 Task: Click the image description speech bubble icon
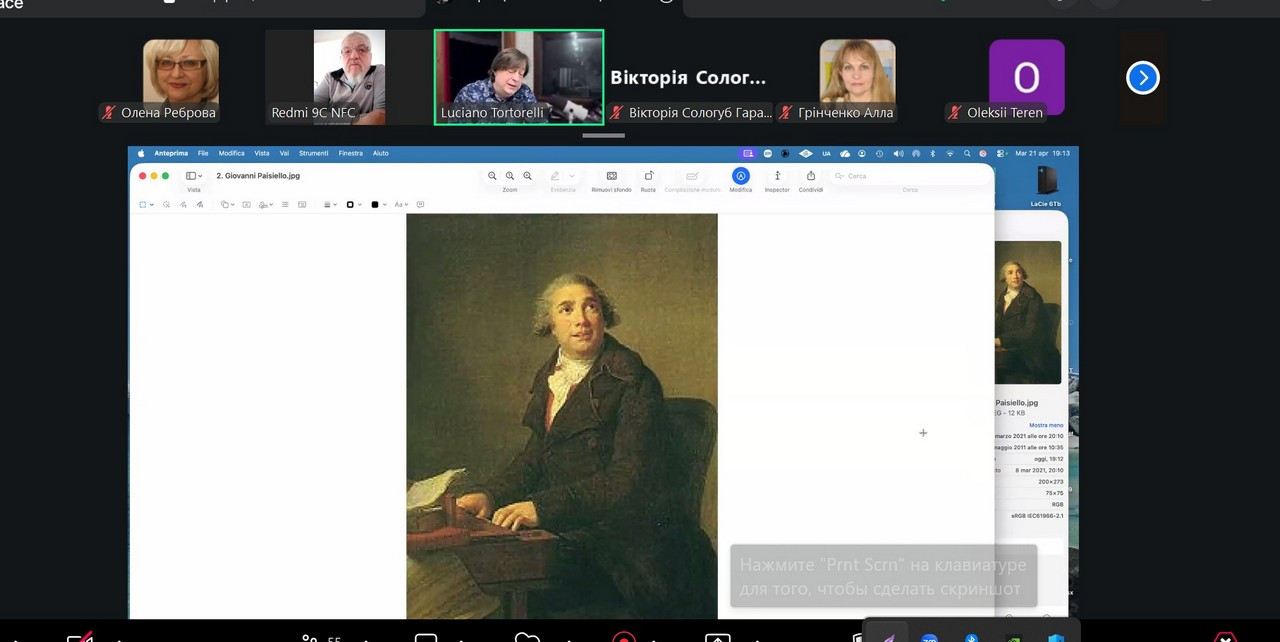(x=420, y=204)
